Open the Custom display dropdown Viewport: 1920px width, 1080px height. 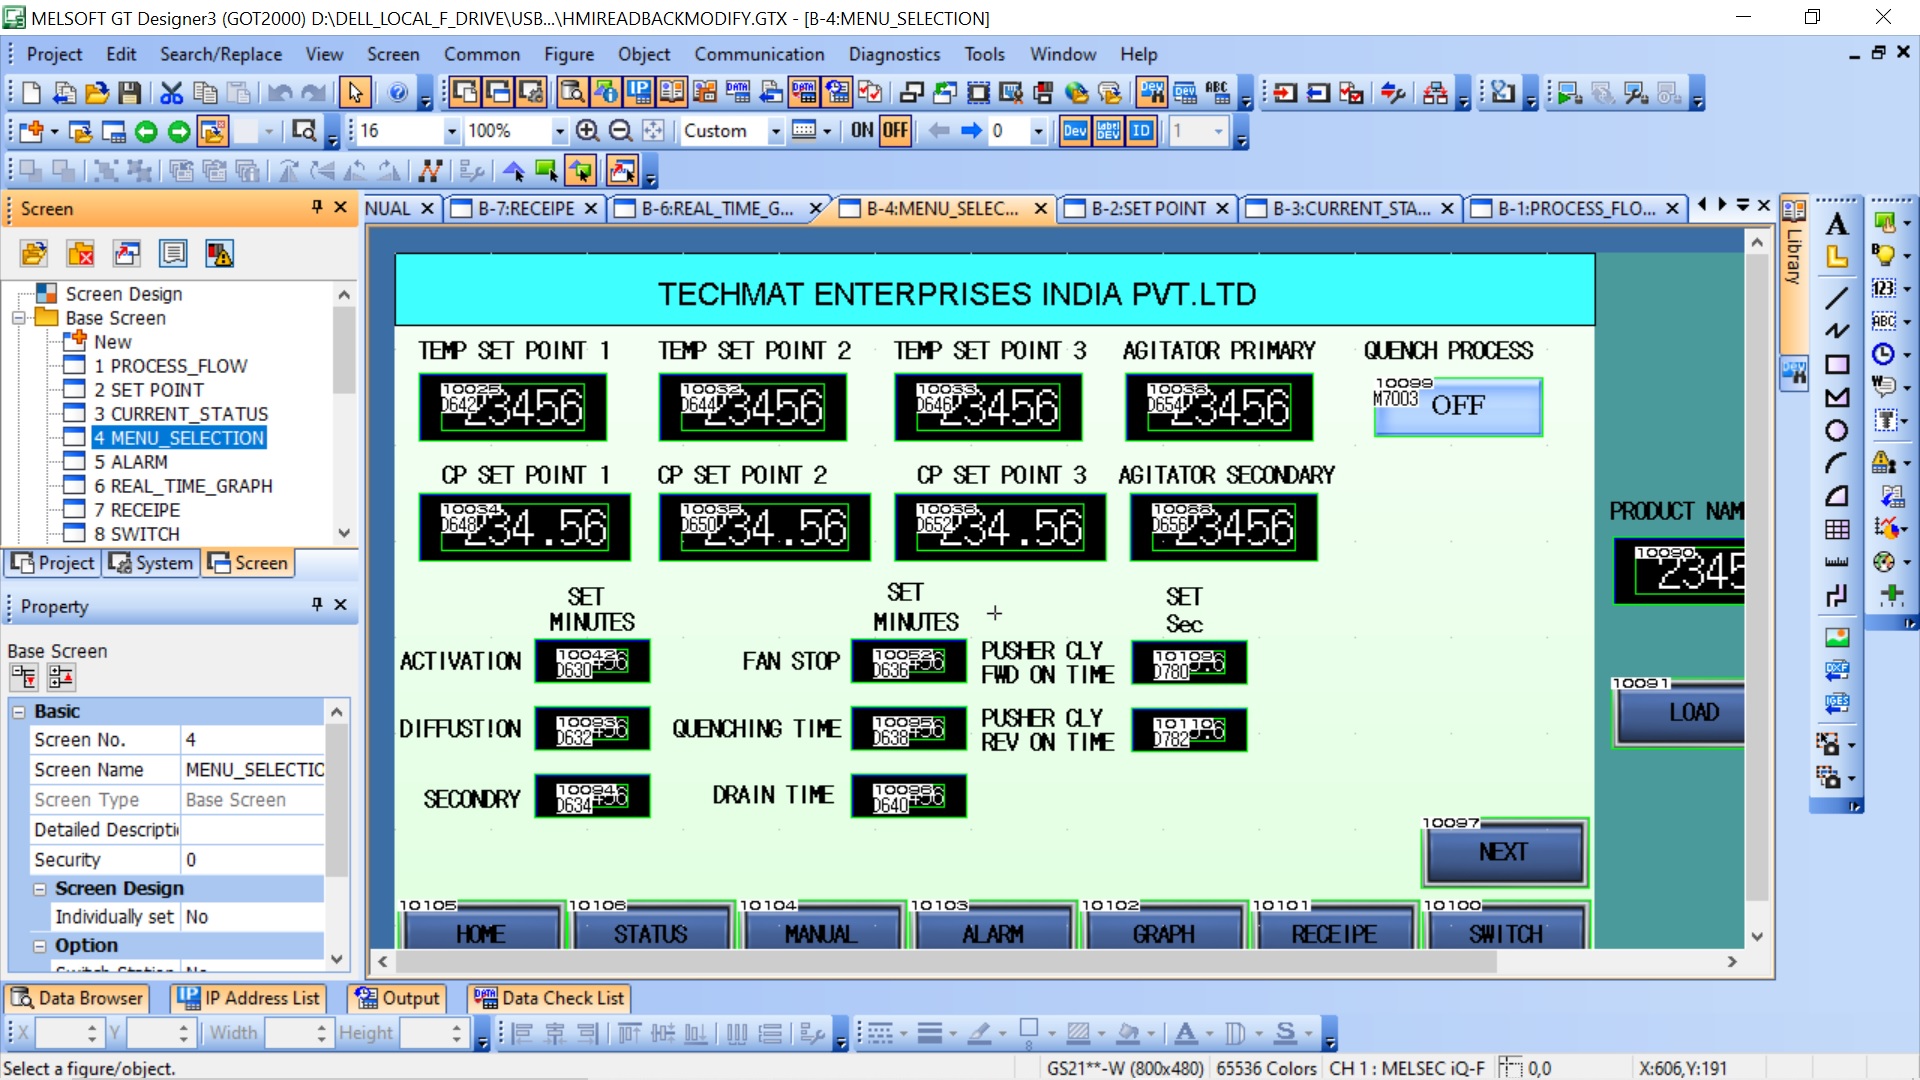point(775,131)
